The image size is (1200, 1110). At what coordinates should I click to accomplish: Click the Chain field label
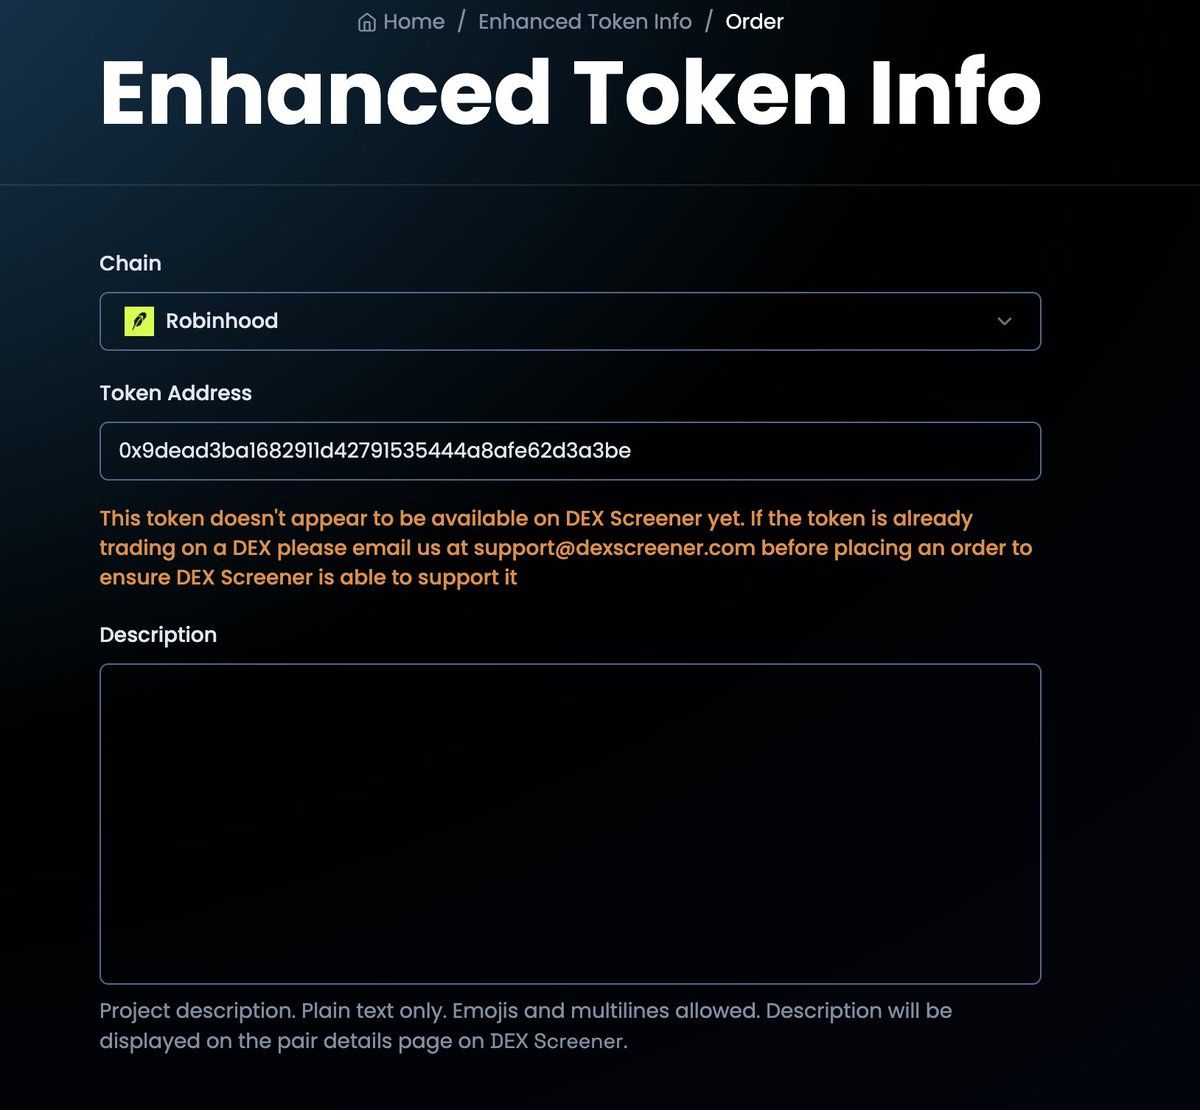pyautogui.click(x=130, y=263)
